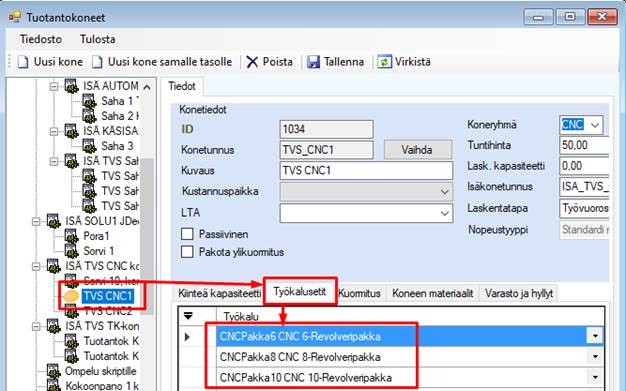Click the Lask. kapasiteetti field
Viewport: 626px width, 391px height.
click(x=584, y=166)
